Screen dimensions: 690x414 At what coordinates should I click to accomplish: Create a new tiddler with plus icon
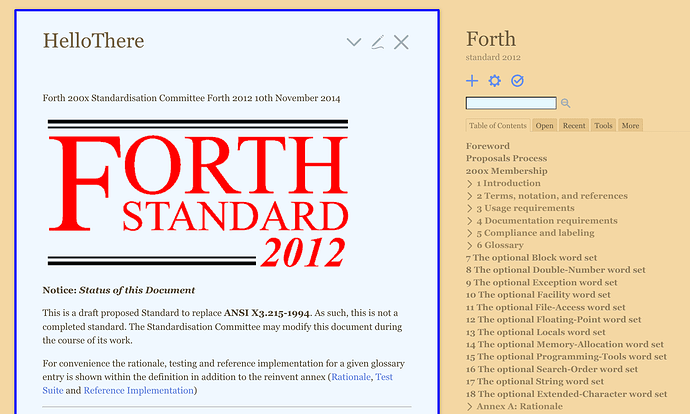coord(472,81)
